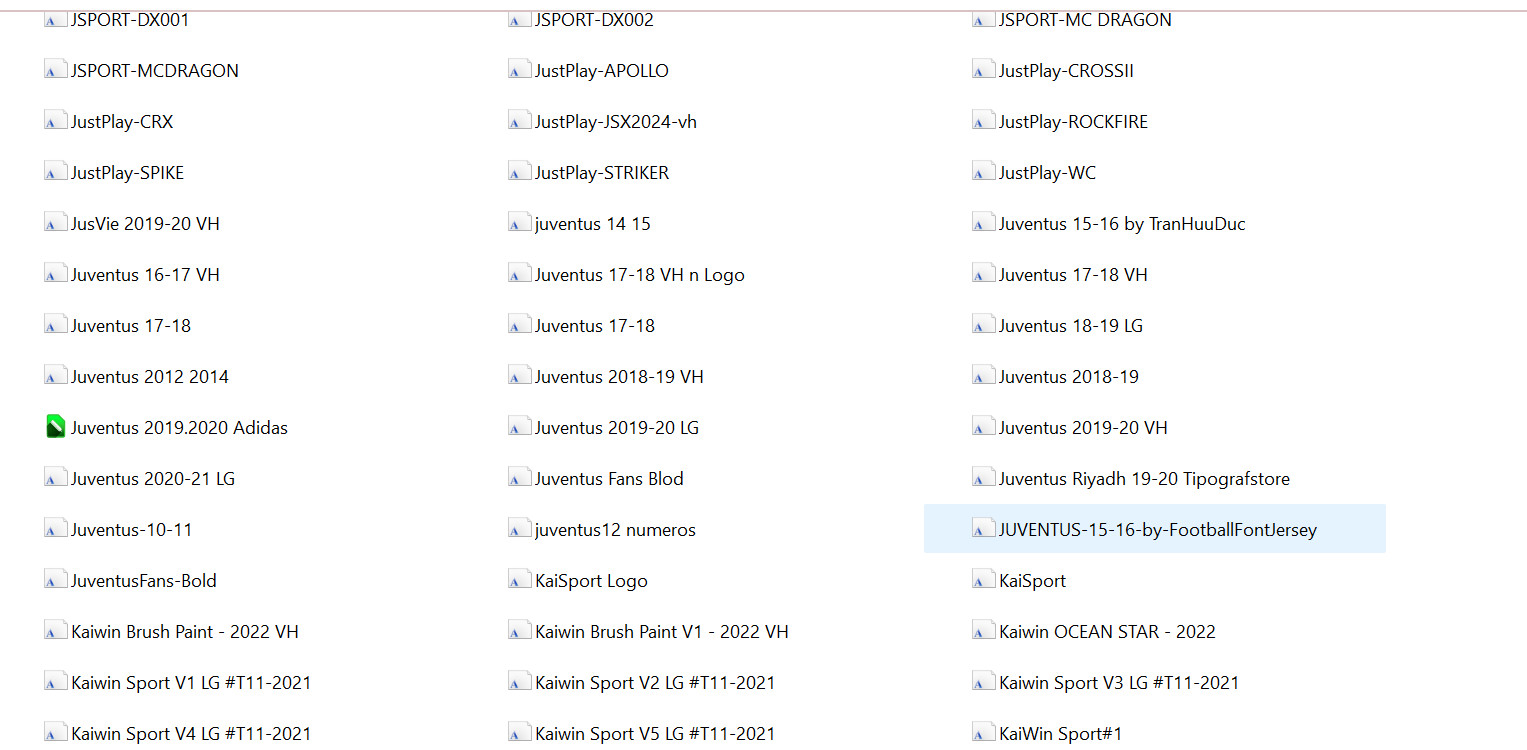Select the JustPlay-APOLLO font file icon
The image size is (1527, 750).
(520, 70)
